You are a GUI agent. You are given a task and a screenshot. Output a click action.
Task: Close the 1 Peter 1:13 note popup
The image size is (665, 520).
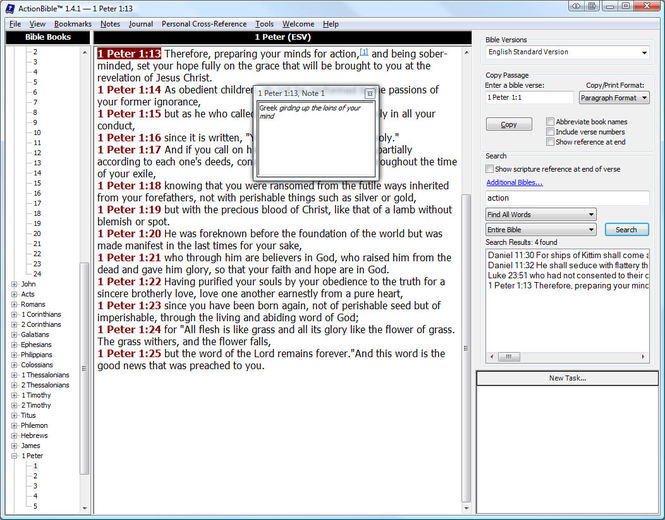tap(369, 93)
